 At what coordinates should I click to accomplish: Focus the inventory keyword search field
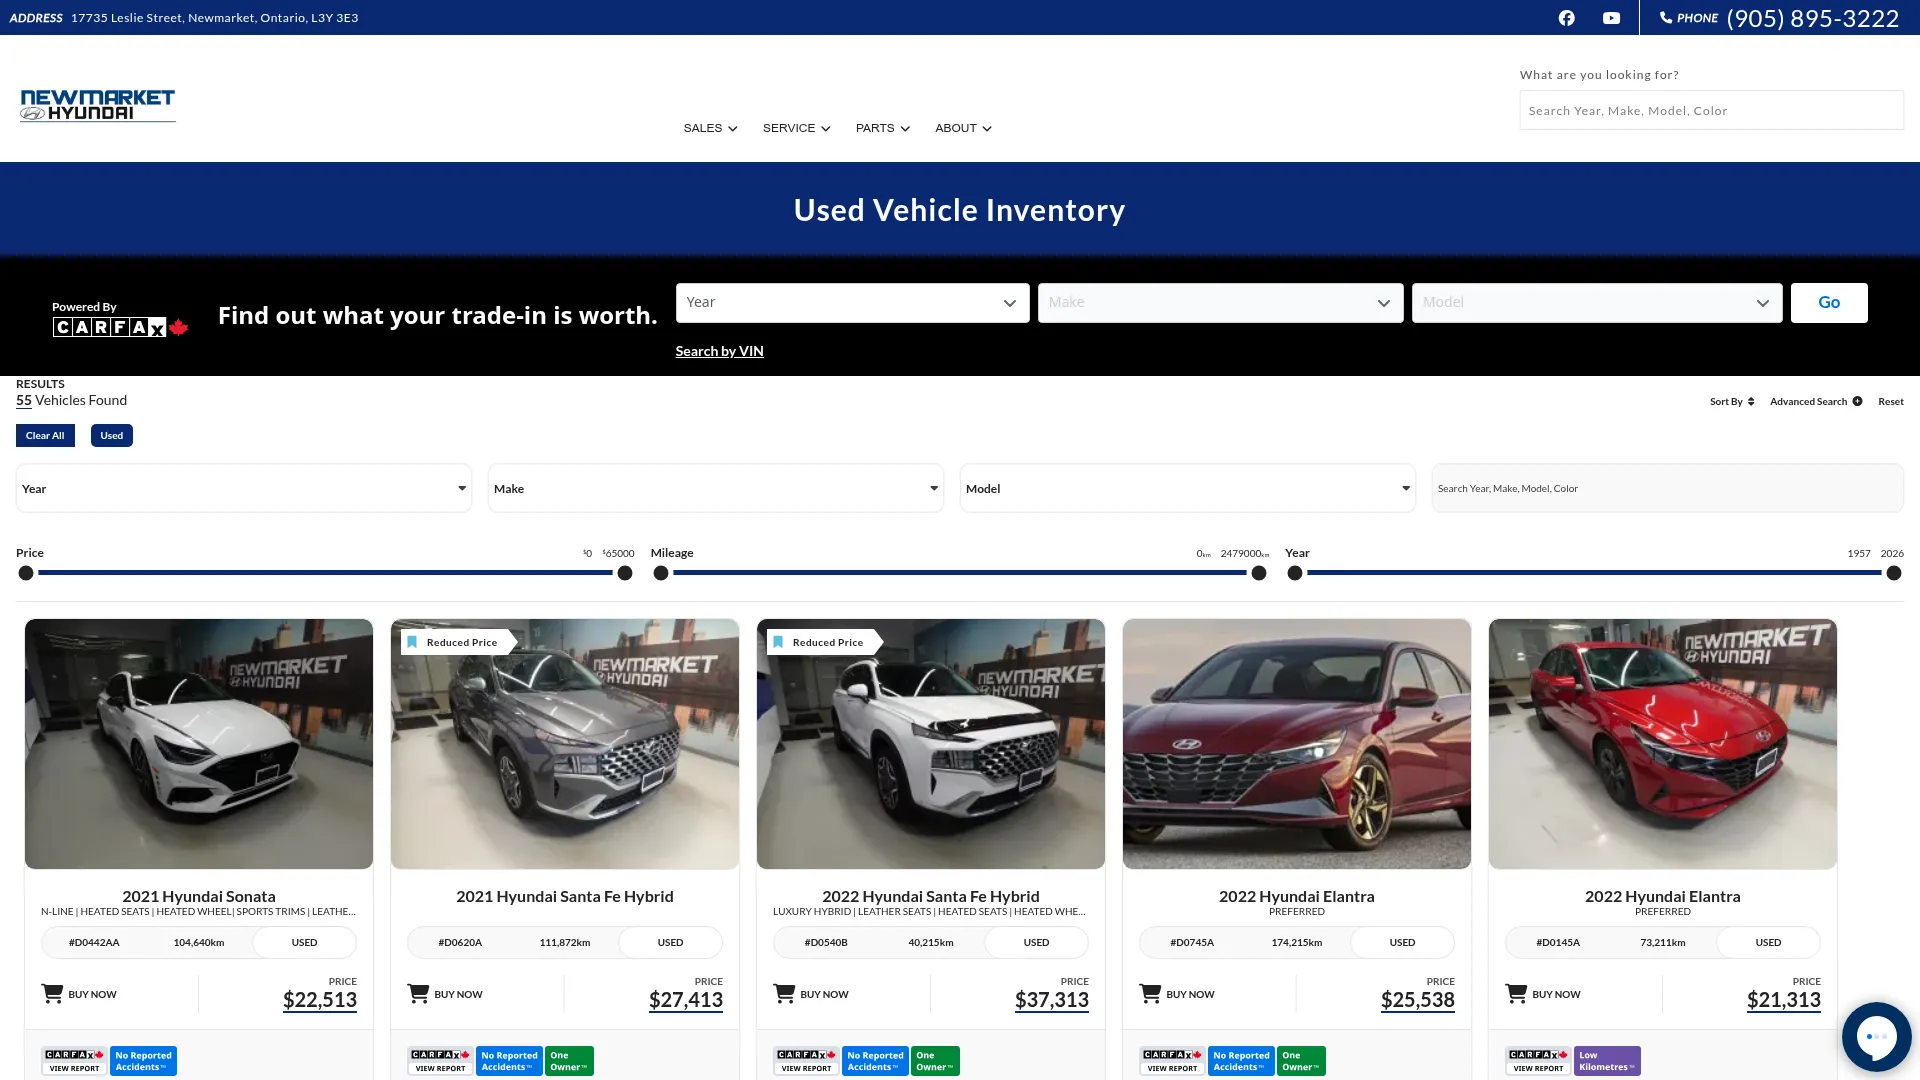[1667, 488]
